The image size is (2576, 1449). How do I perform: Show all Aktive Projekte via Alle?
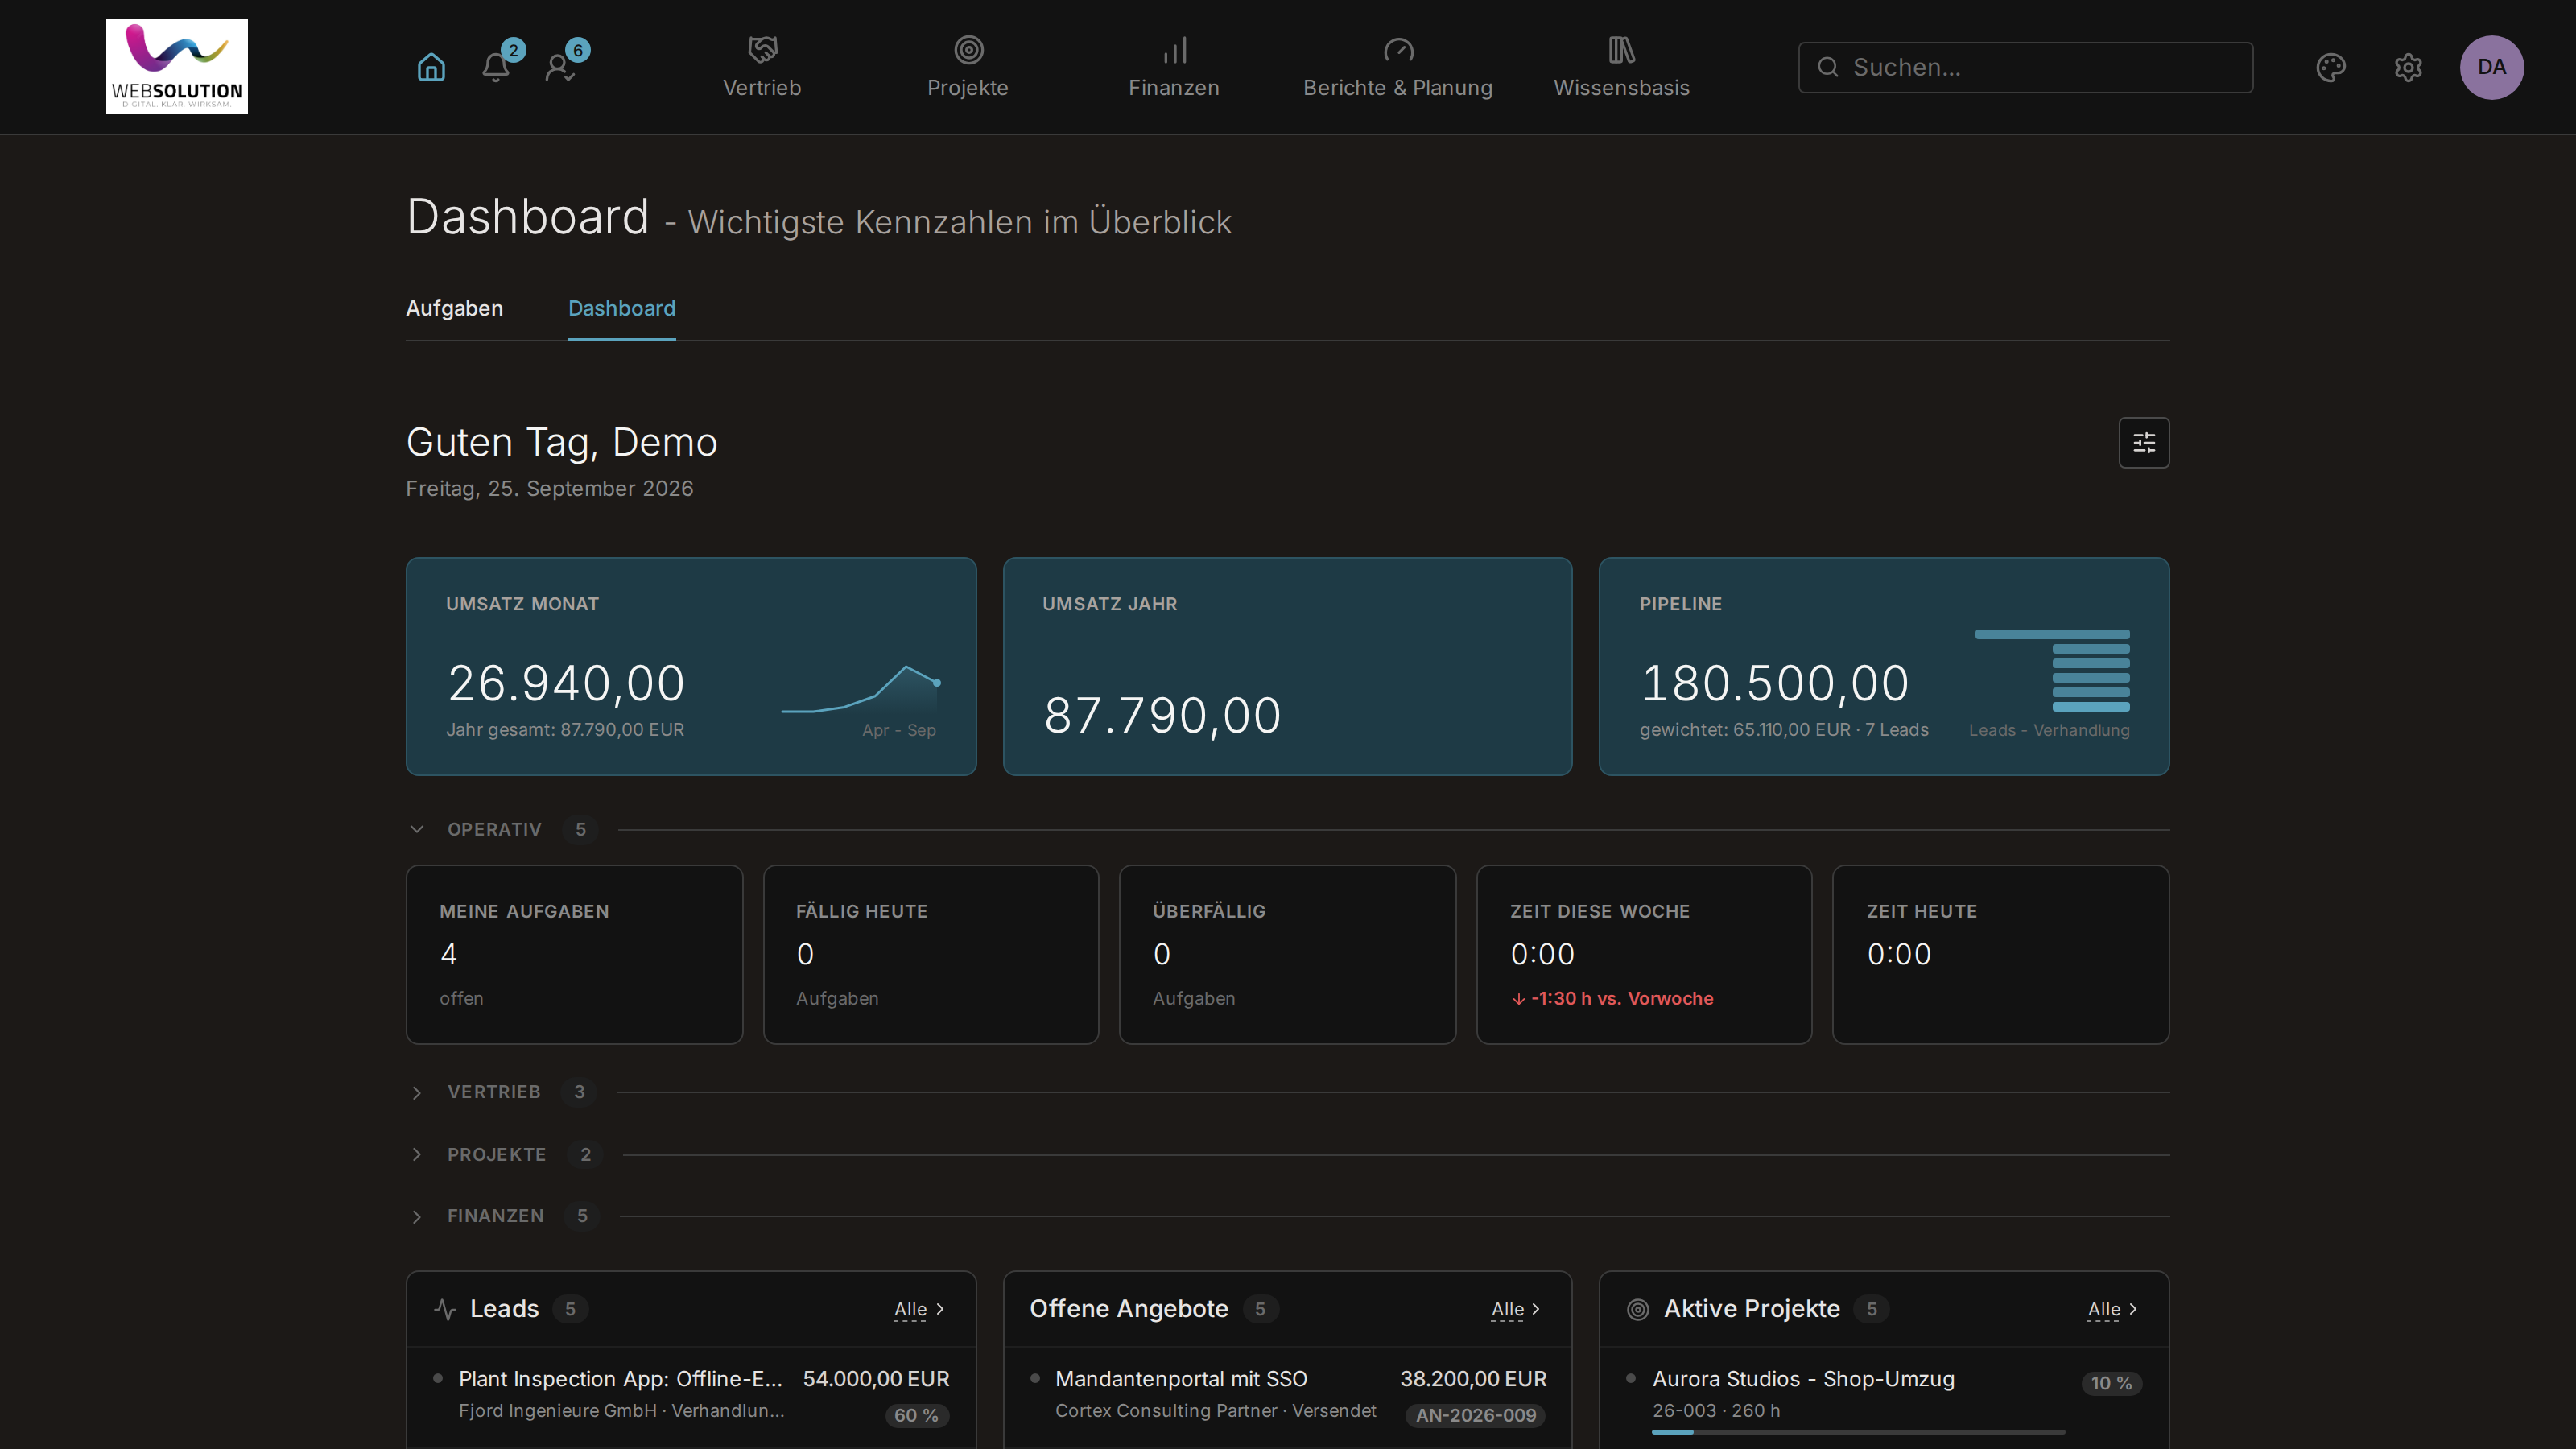(2112, 1309)
